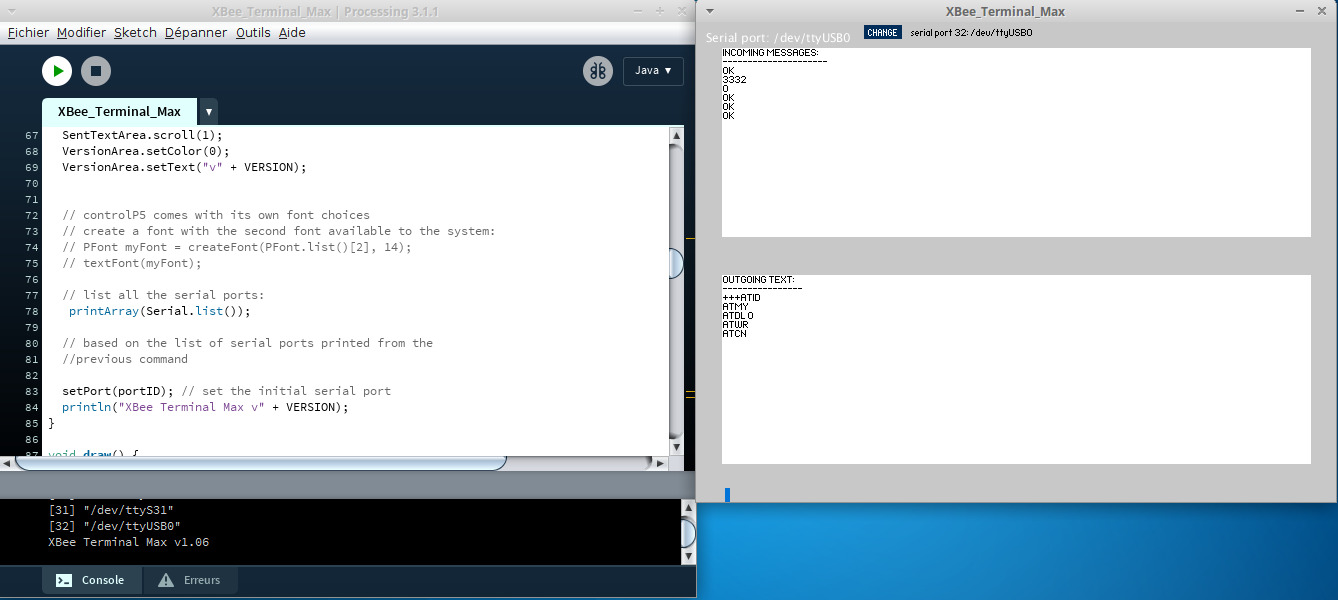
Task: Open the Sketch menu
Action: tap(135, 32)
